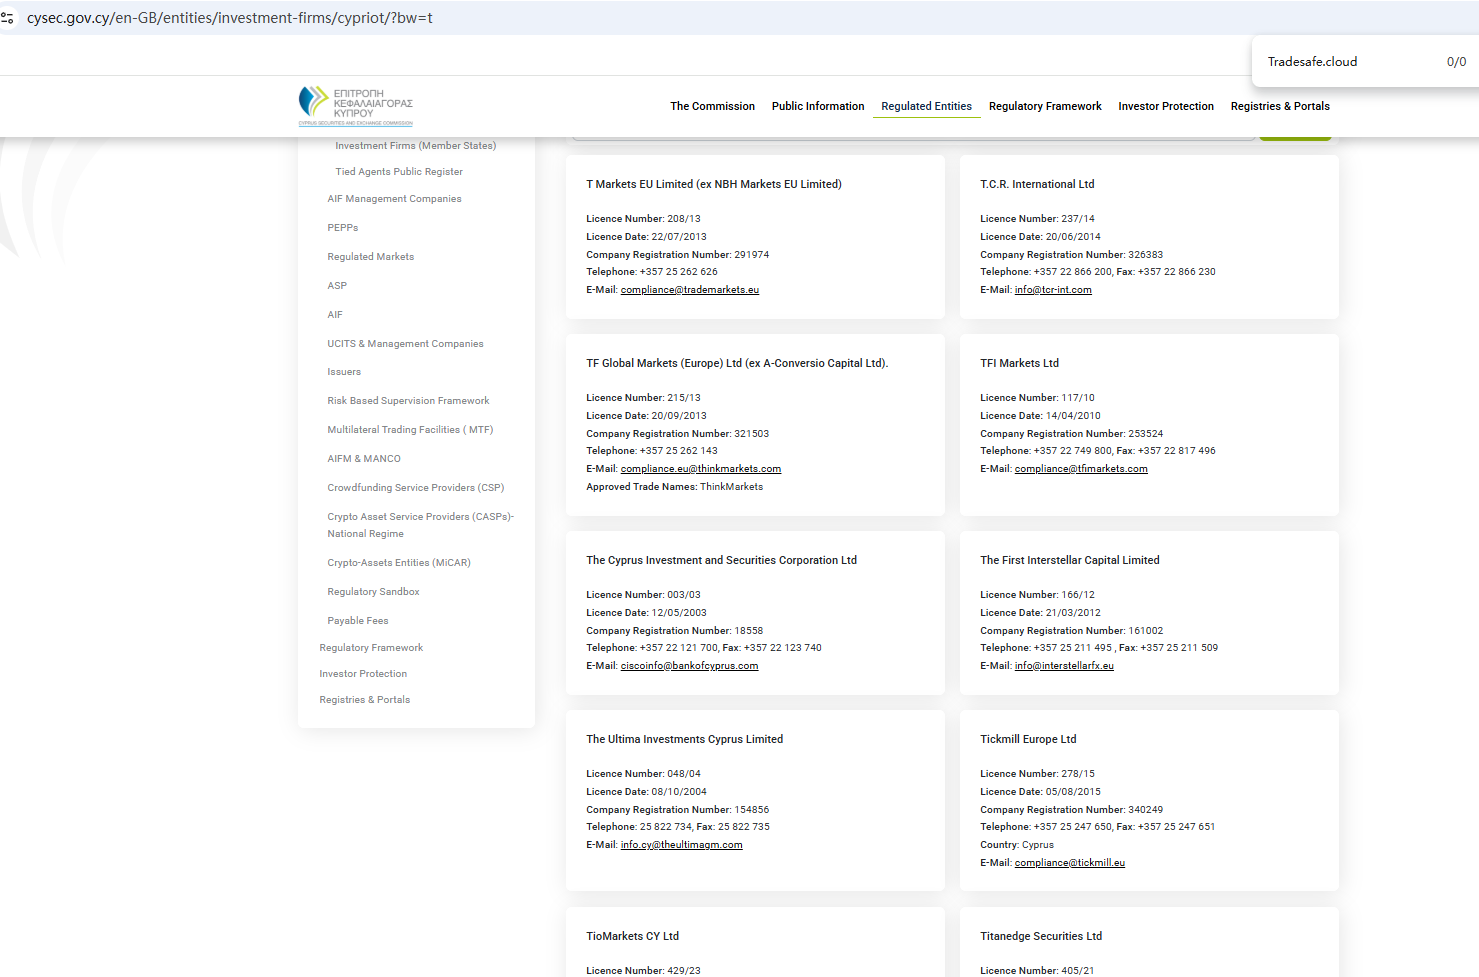Open Payable Fees in sidebar
1479x977 pixels.
357,621
